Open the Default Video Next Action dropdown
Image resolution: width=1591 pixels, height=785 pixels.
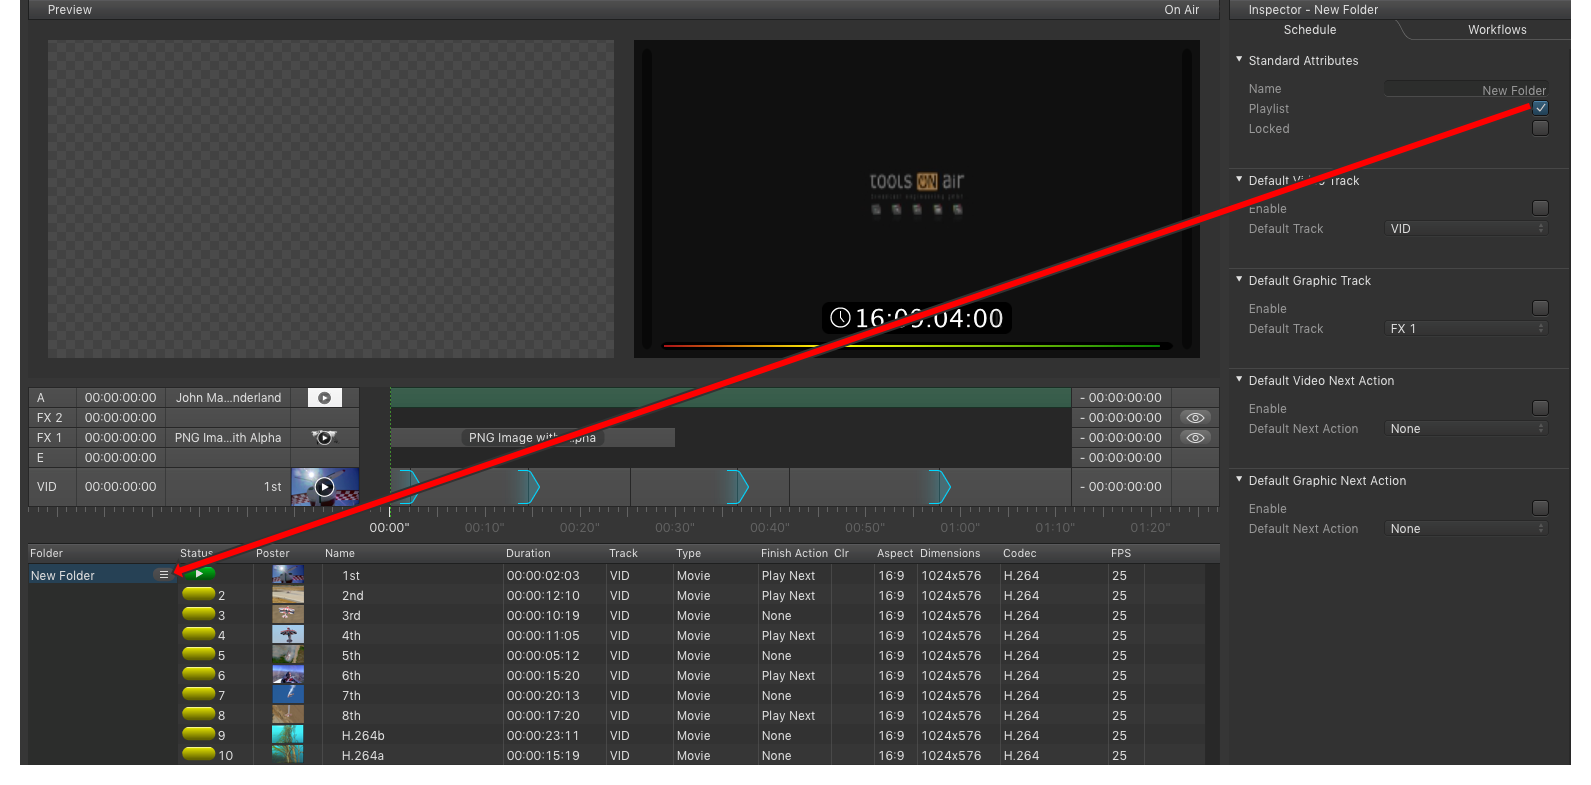[1466, 429]
